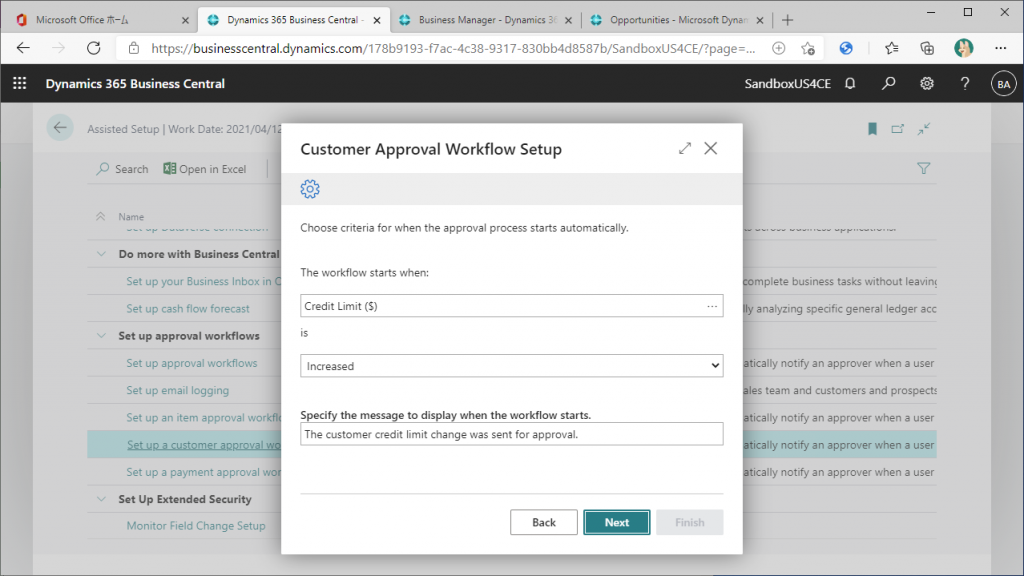1024x576 pixels.
Task: Click the Credit Limit ($) field box
Action: click(511, 306)
